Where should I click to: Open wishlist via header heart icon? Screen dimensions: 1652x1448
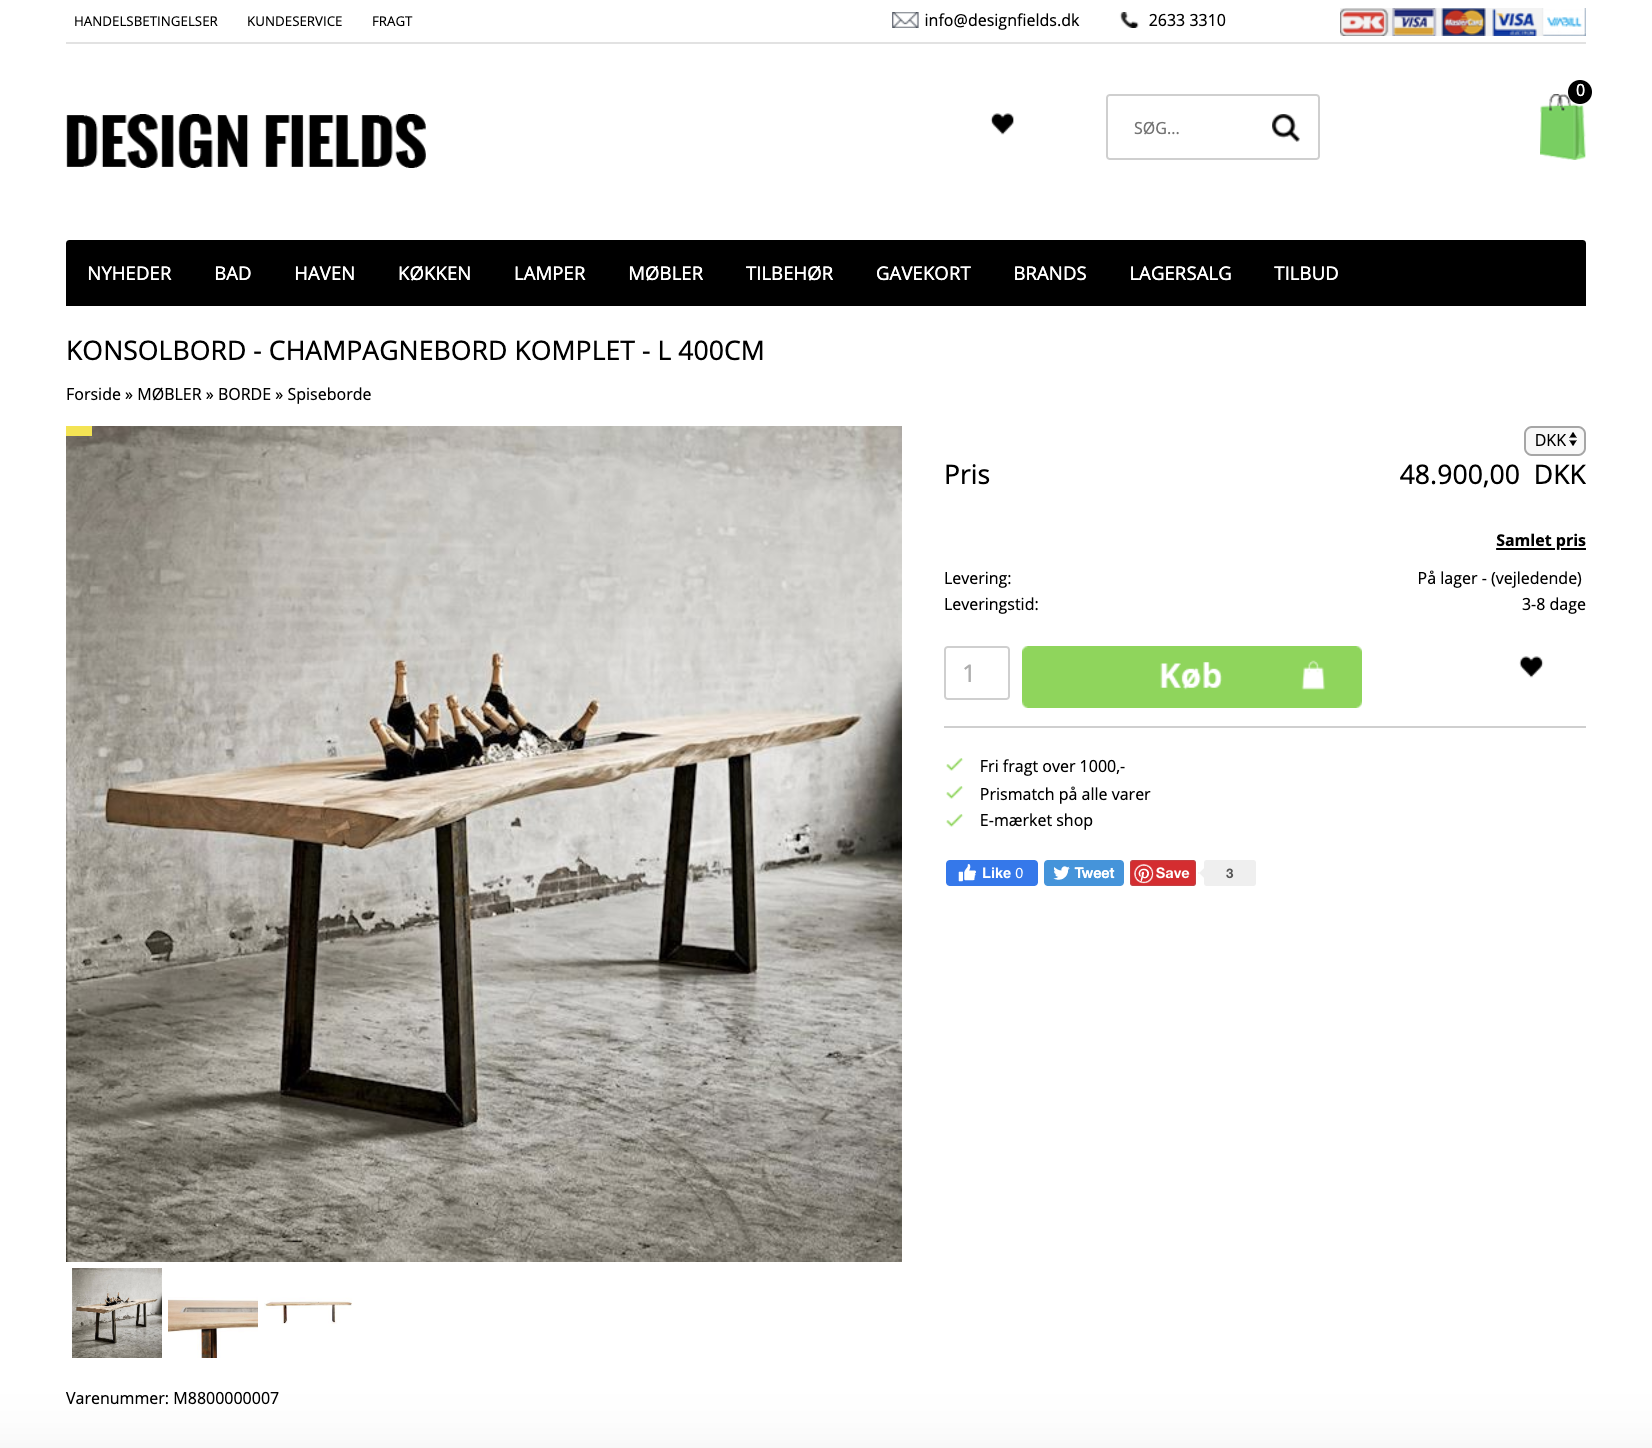pyautogui.click(x=1002, y=123)
